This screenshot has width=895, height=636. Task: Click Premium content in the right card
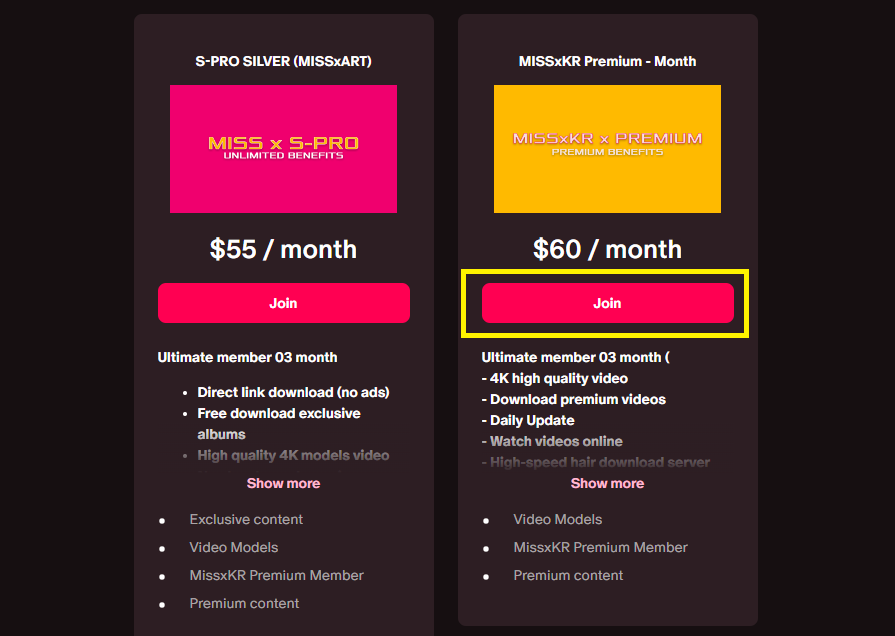tap(568, 575)
